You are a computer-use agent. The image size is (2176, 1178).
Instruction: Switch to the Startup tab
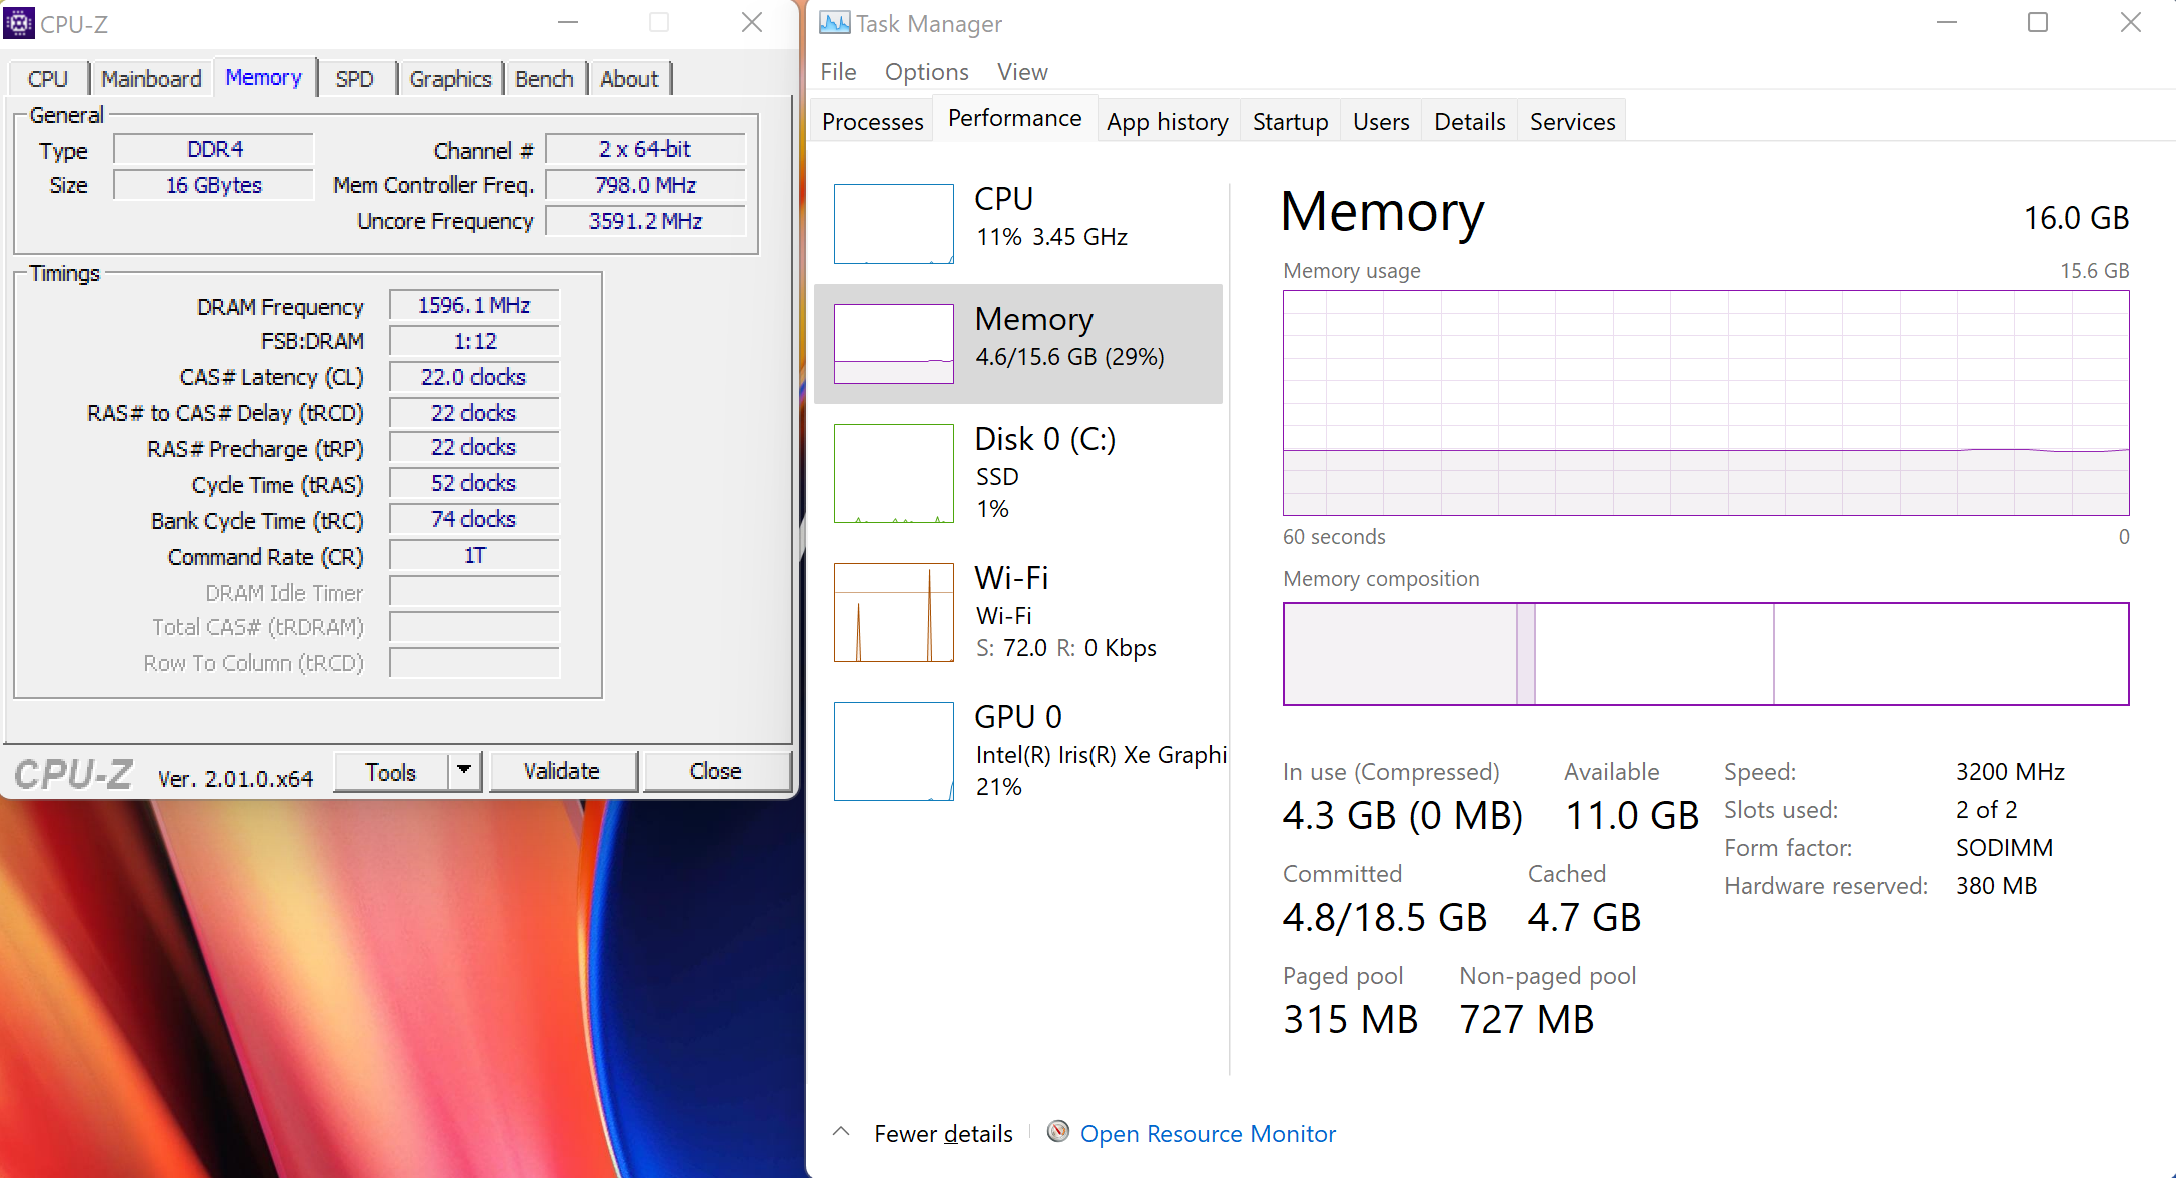(x=1290, y=121)
